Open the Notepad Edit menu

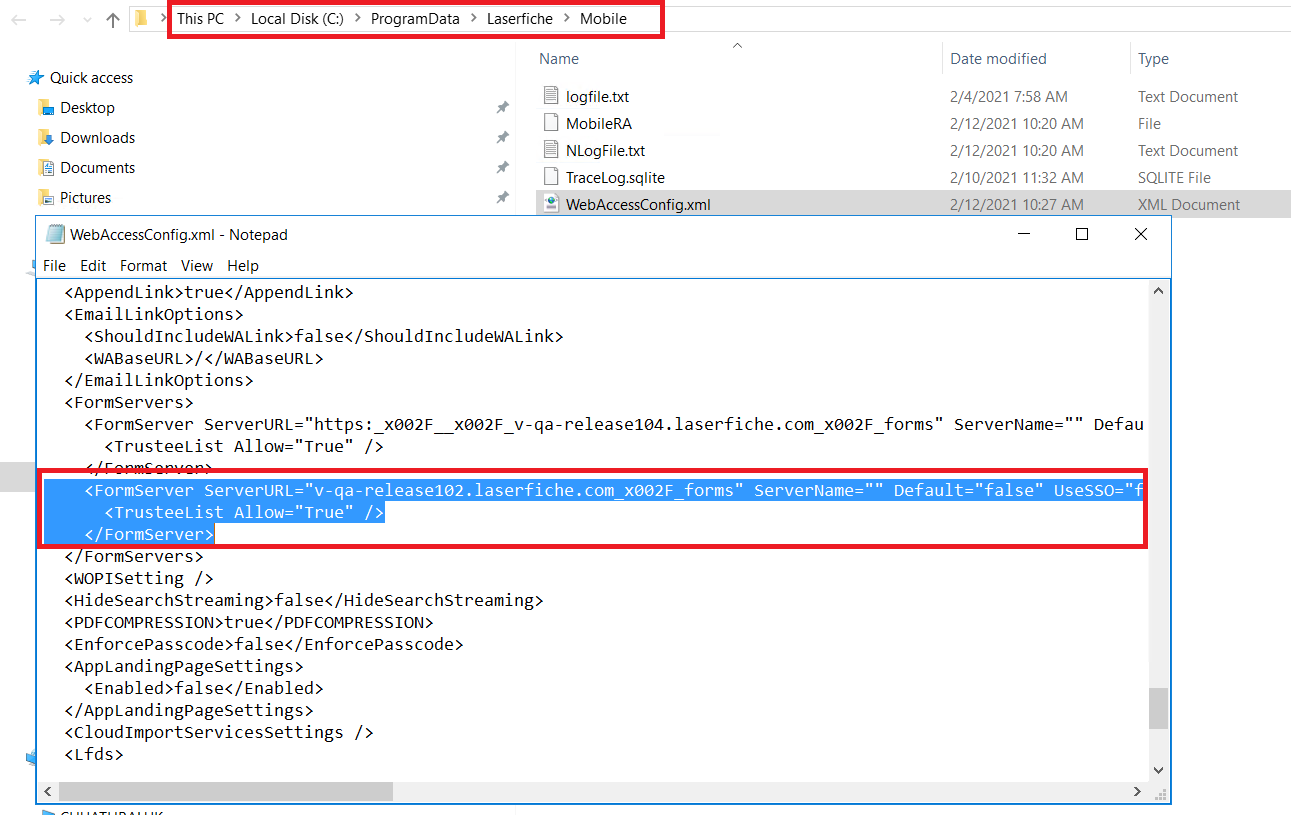point(93,265)
